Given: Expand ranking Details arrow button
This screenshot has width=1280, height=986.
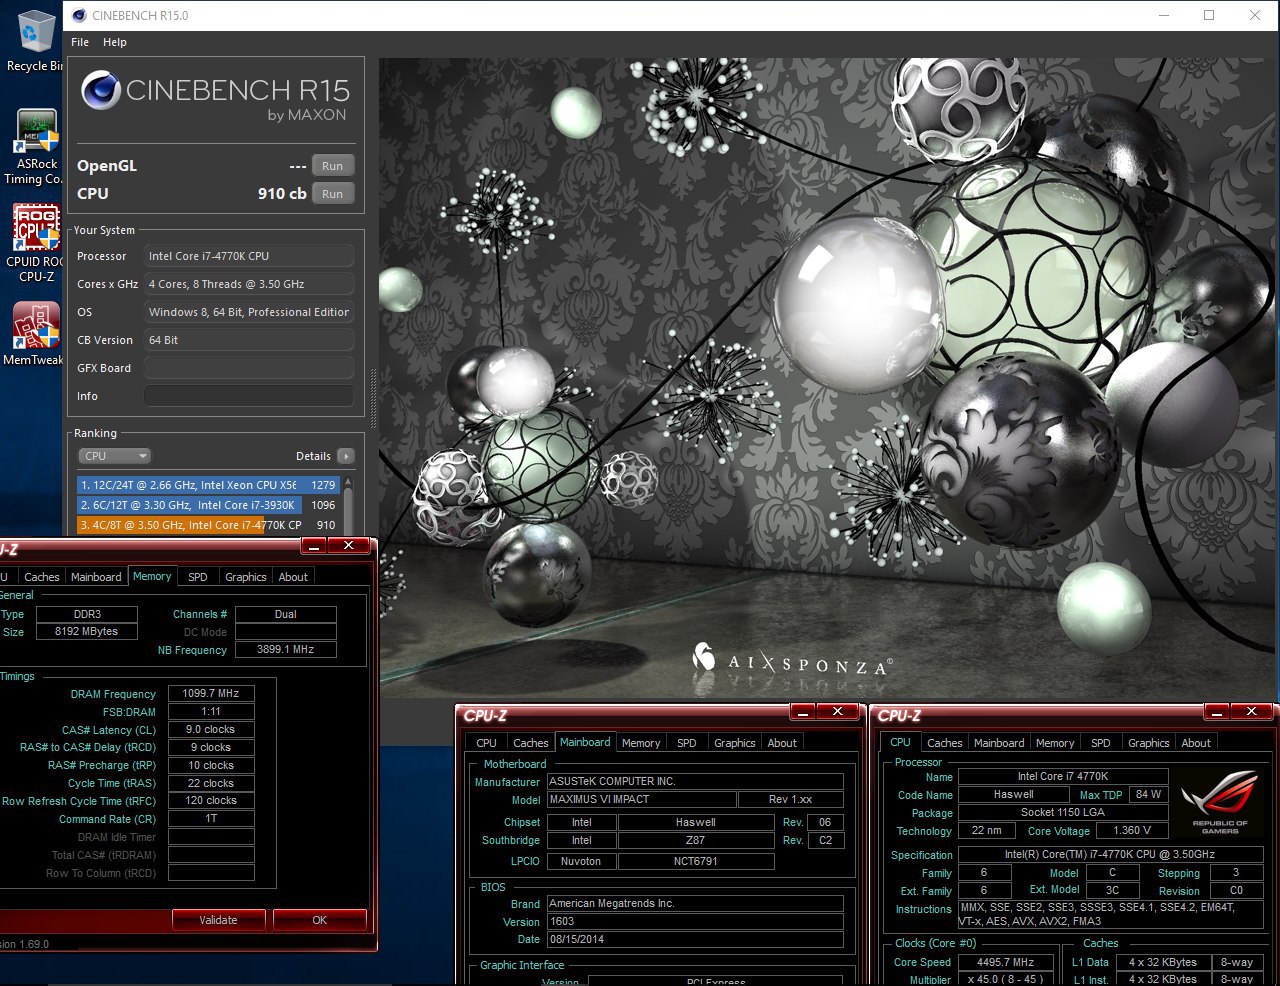Looking at the screenshot, I should pos(346,456).
